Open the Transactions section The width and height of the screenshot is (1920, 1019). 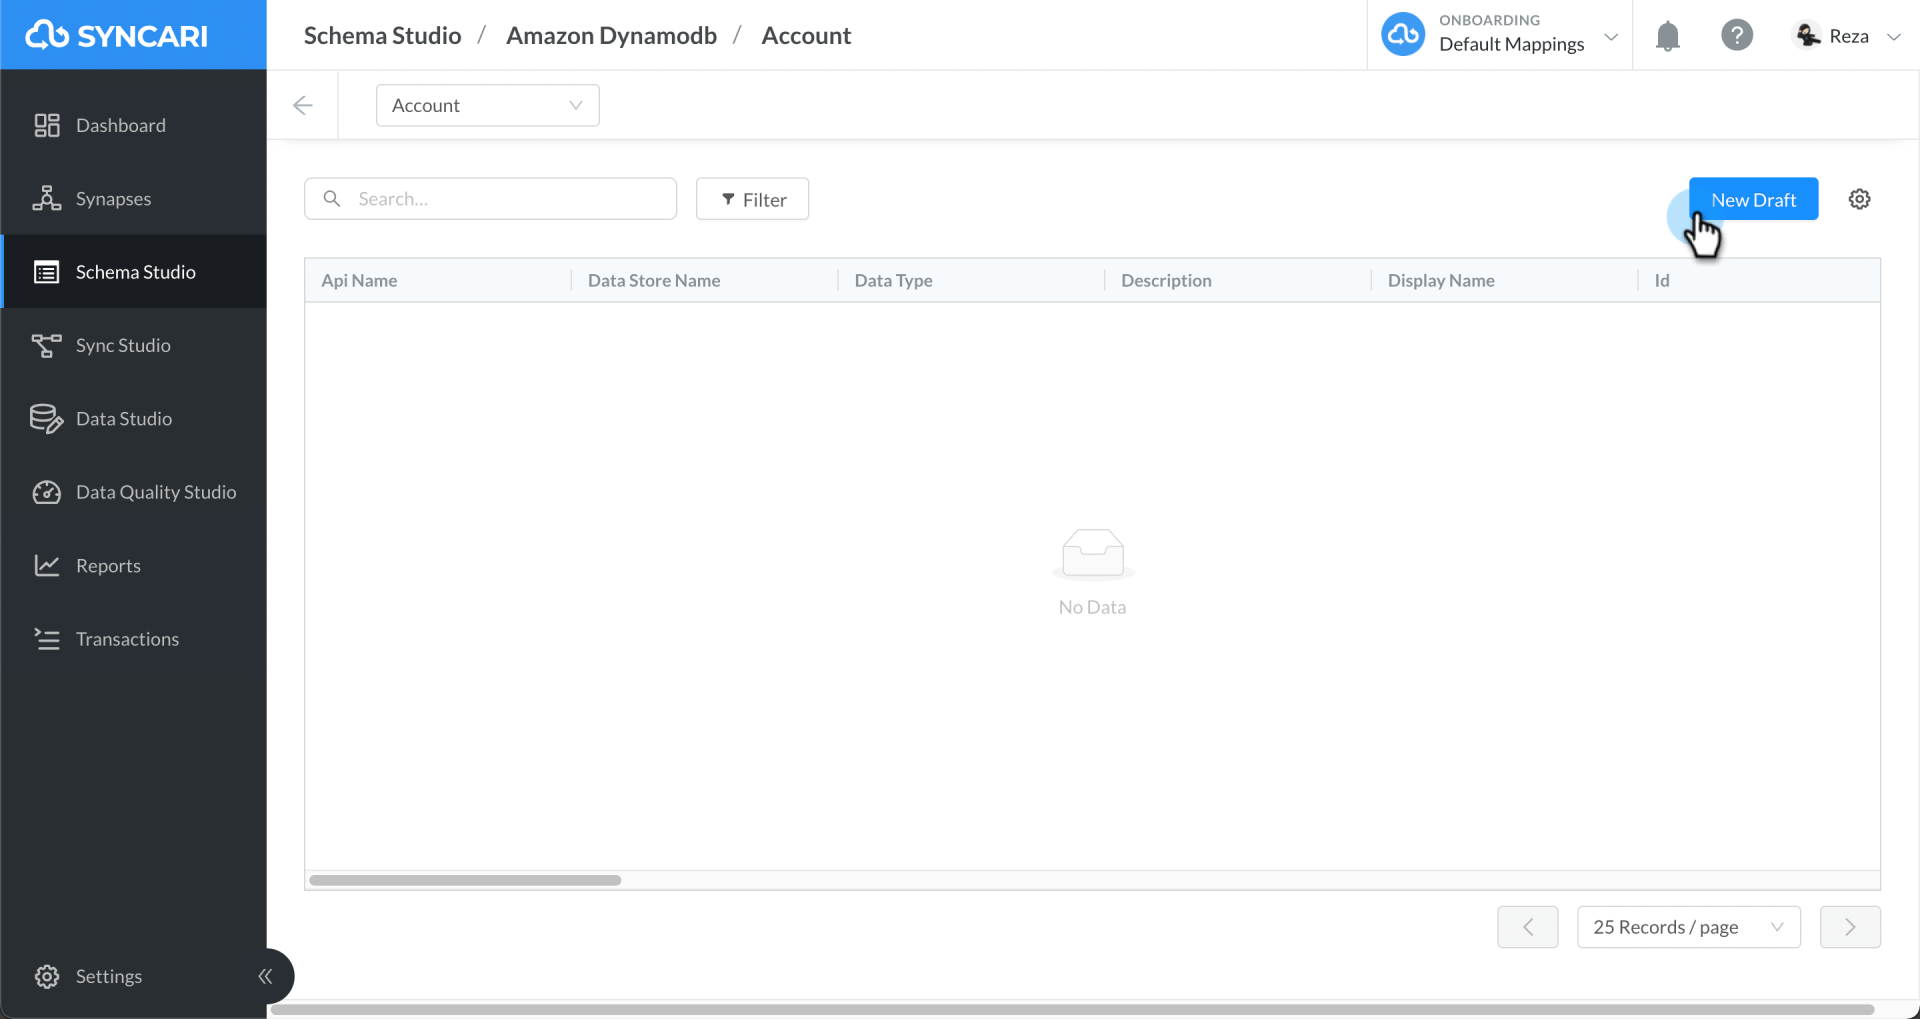click(133, 639)
